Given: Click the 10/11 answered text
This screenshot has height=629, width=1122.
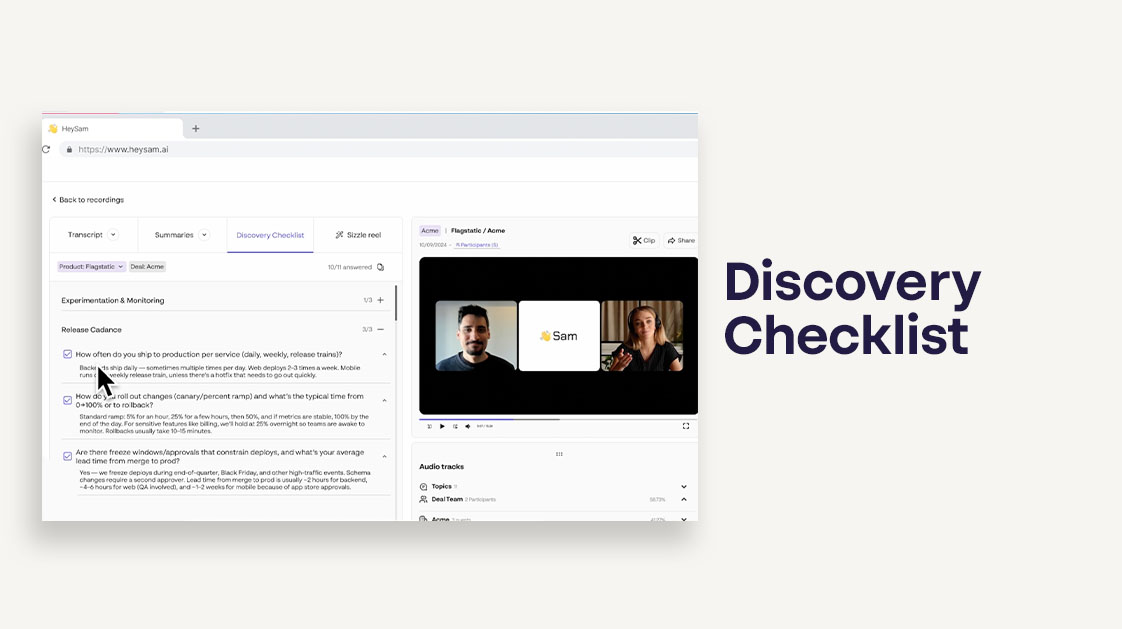Looking at the screenshot, I should (350, 267).
